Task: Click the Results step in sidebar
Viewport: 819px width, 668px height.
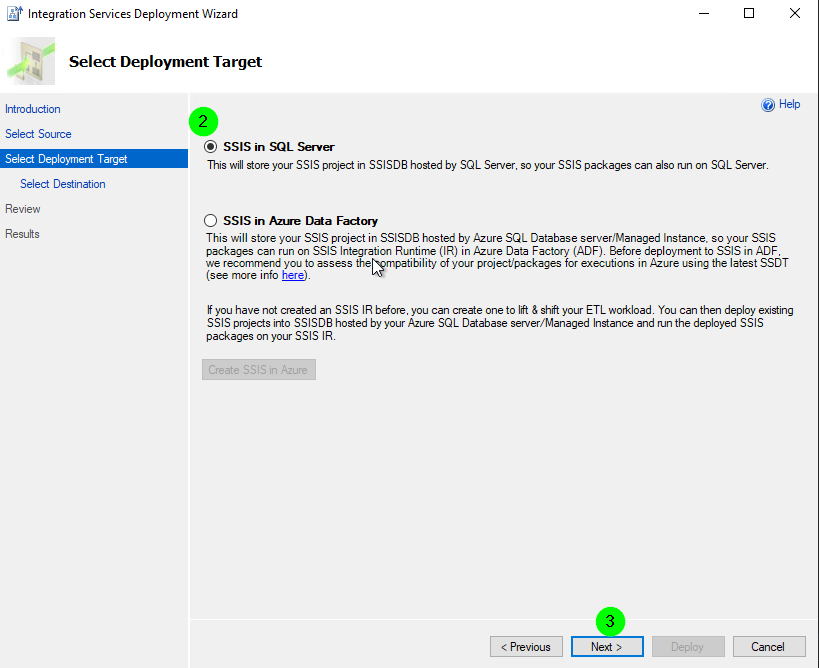Action: (x=22, y=234)
